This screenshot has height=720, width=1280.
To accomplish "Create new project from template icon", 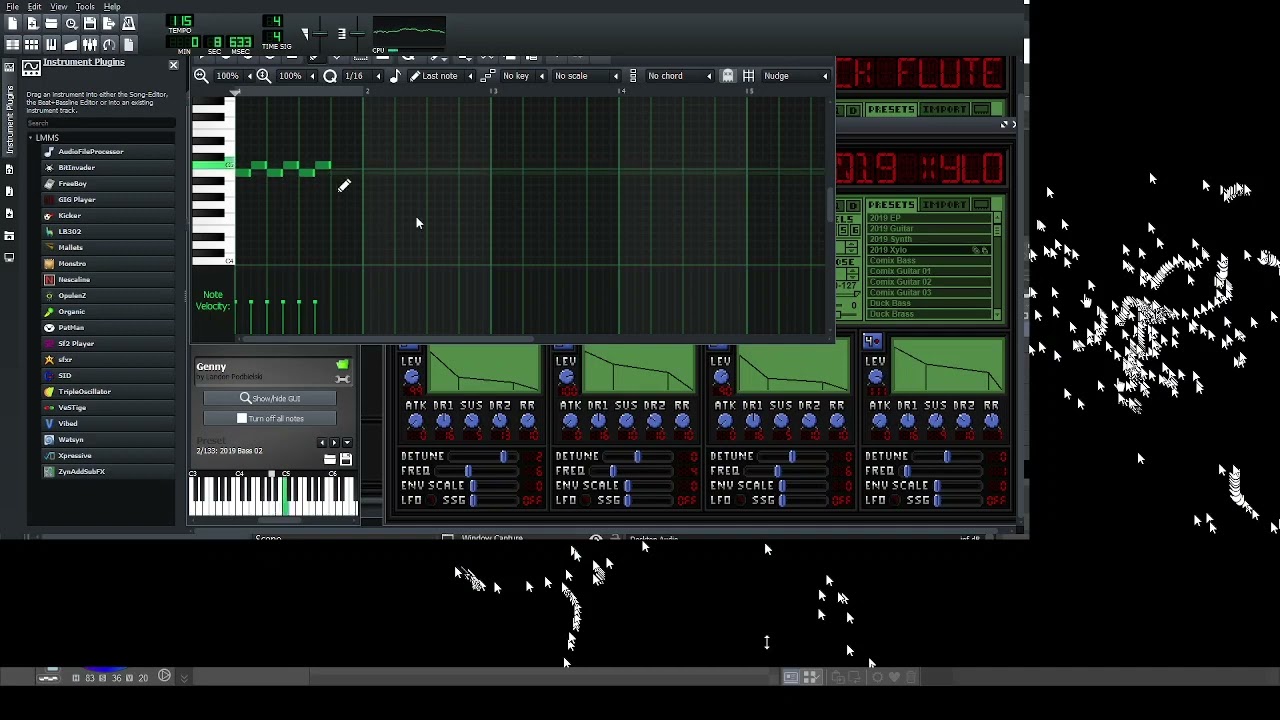I will click(x=32, y=23).
